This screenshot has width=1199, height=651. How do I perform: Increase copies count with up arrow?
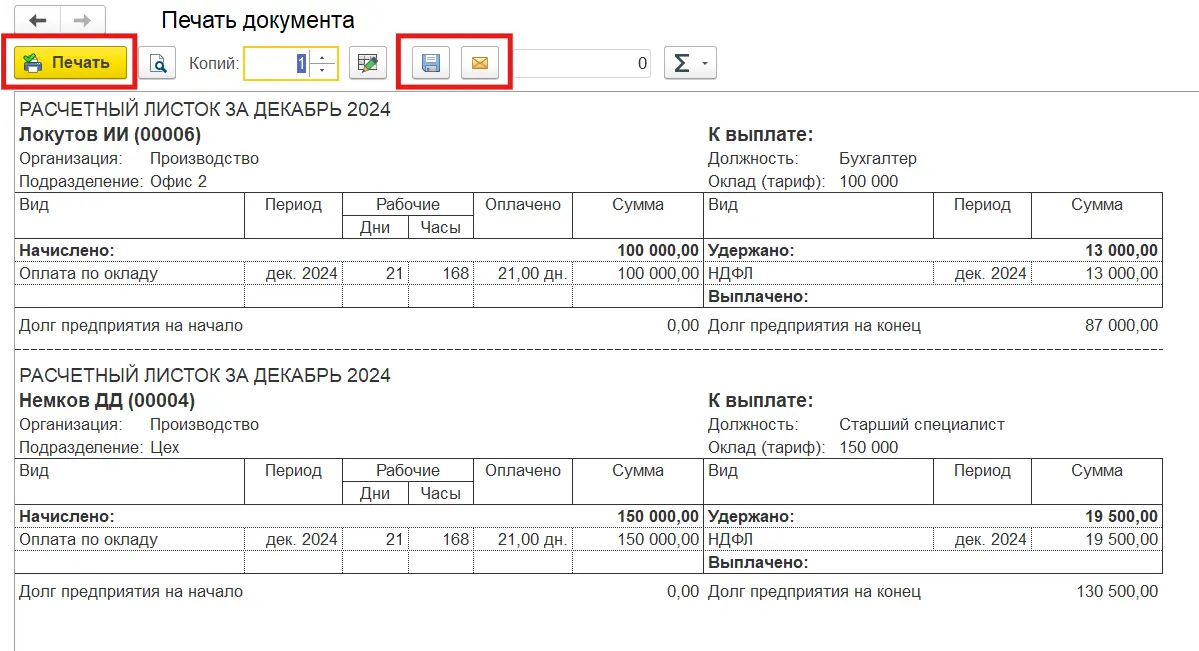coord(323,57)
